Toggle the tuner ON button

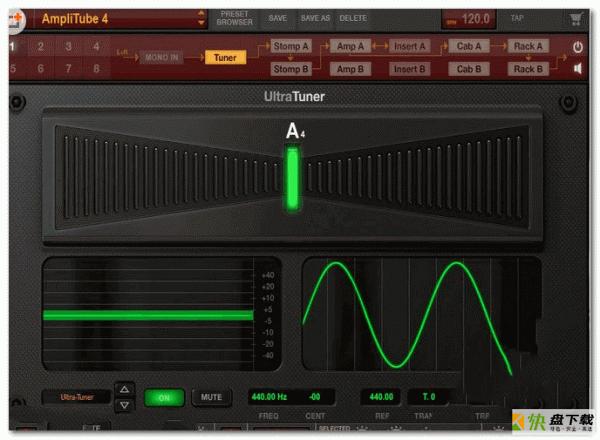164,398
